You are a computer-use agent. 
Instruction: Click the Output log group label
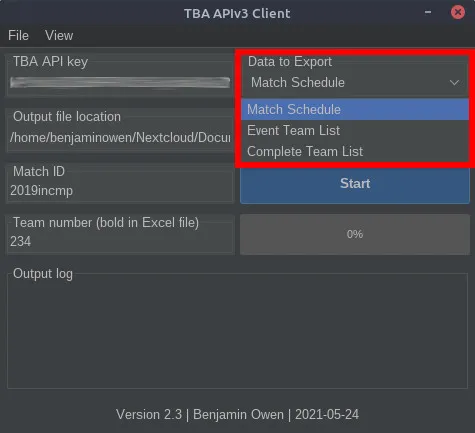point(43,274)
